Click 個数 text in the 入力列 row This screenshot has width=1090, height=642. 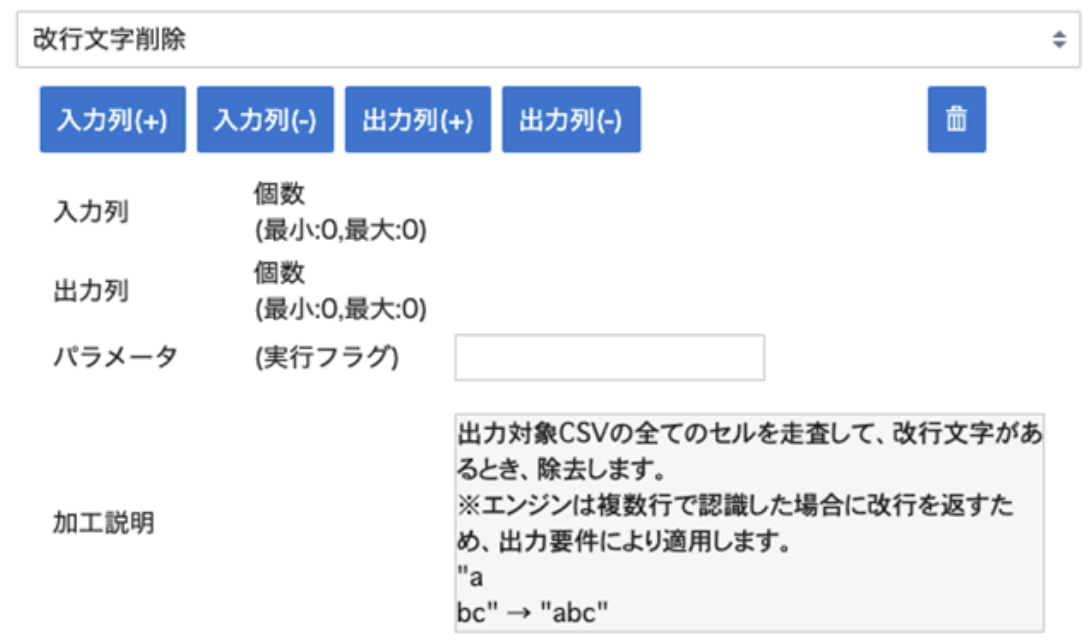tap(280, 193)
